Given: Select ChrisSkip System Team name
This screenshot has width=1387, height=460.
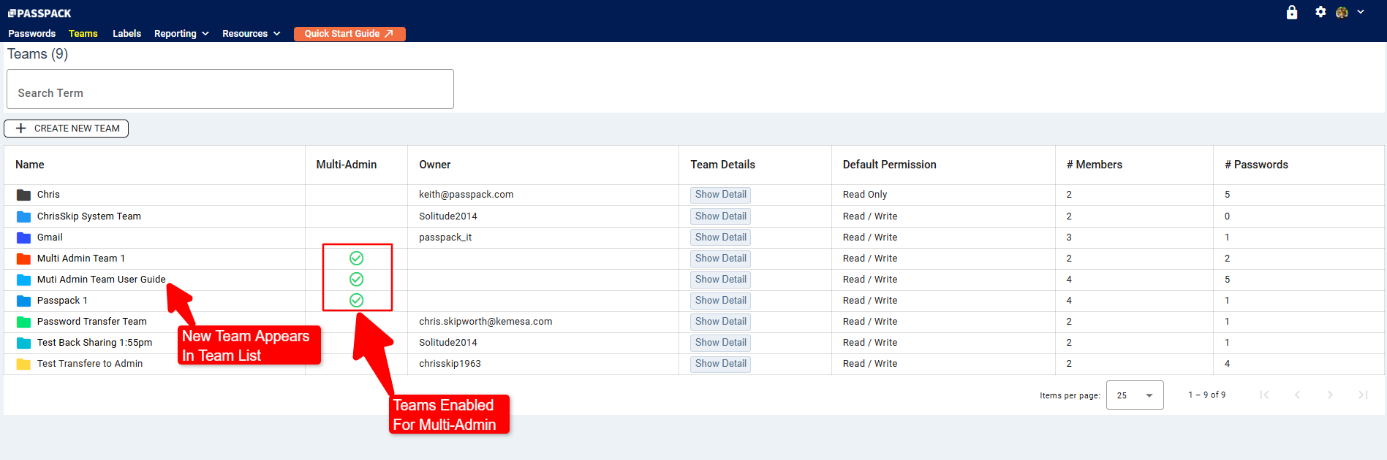Looking at the screenshot, I should click(x=89, y=216).
